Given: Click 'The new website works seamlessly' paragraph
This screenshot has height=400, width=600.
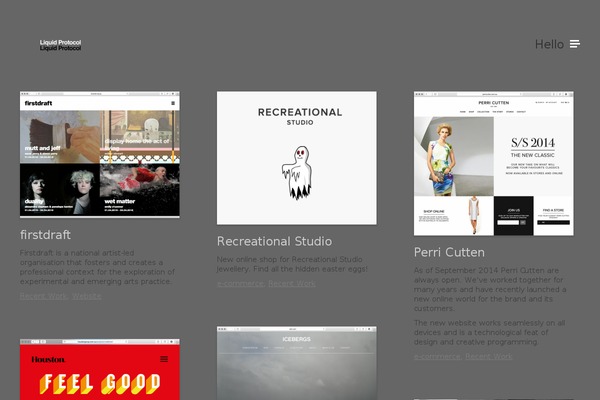Looking at the screenshot, I should 489,332.
